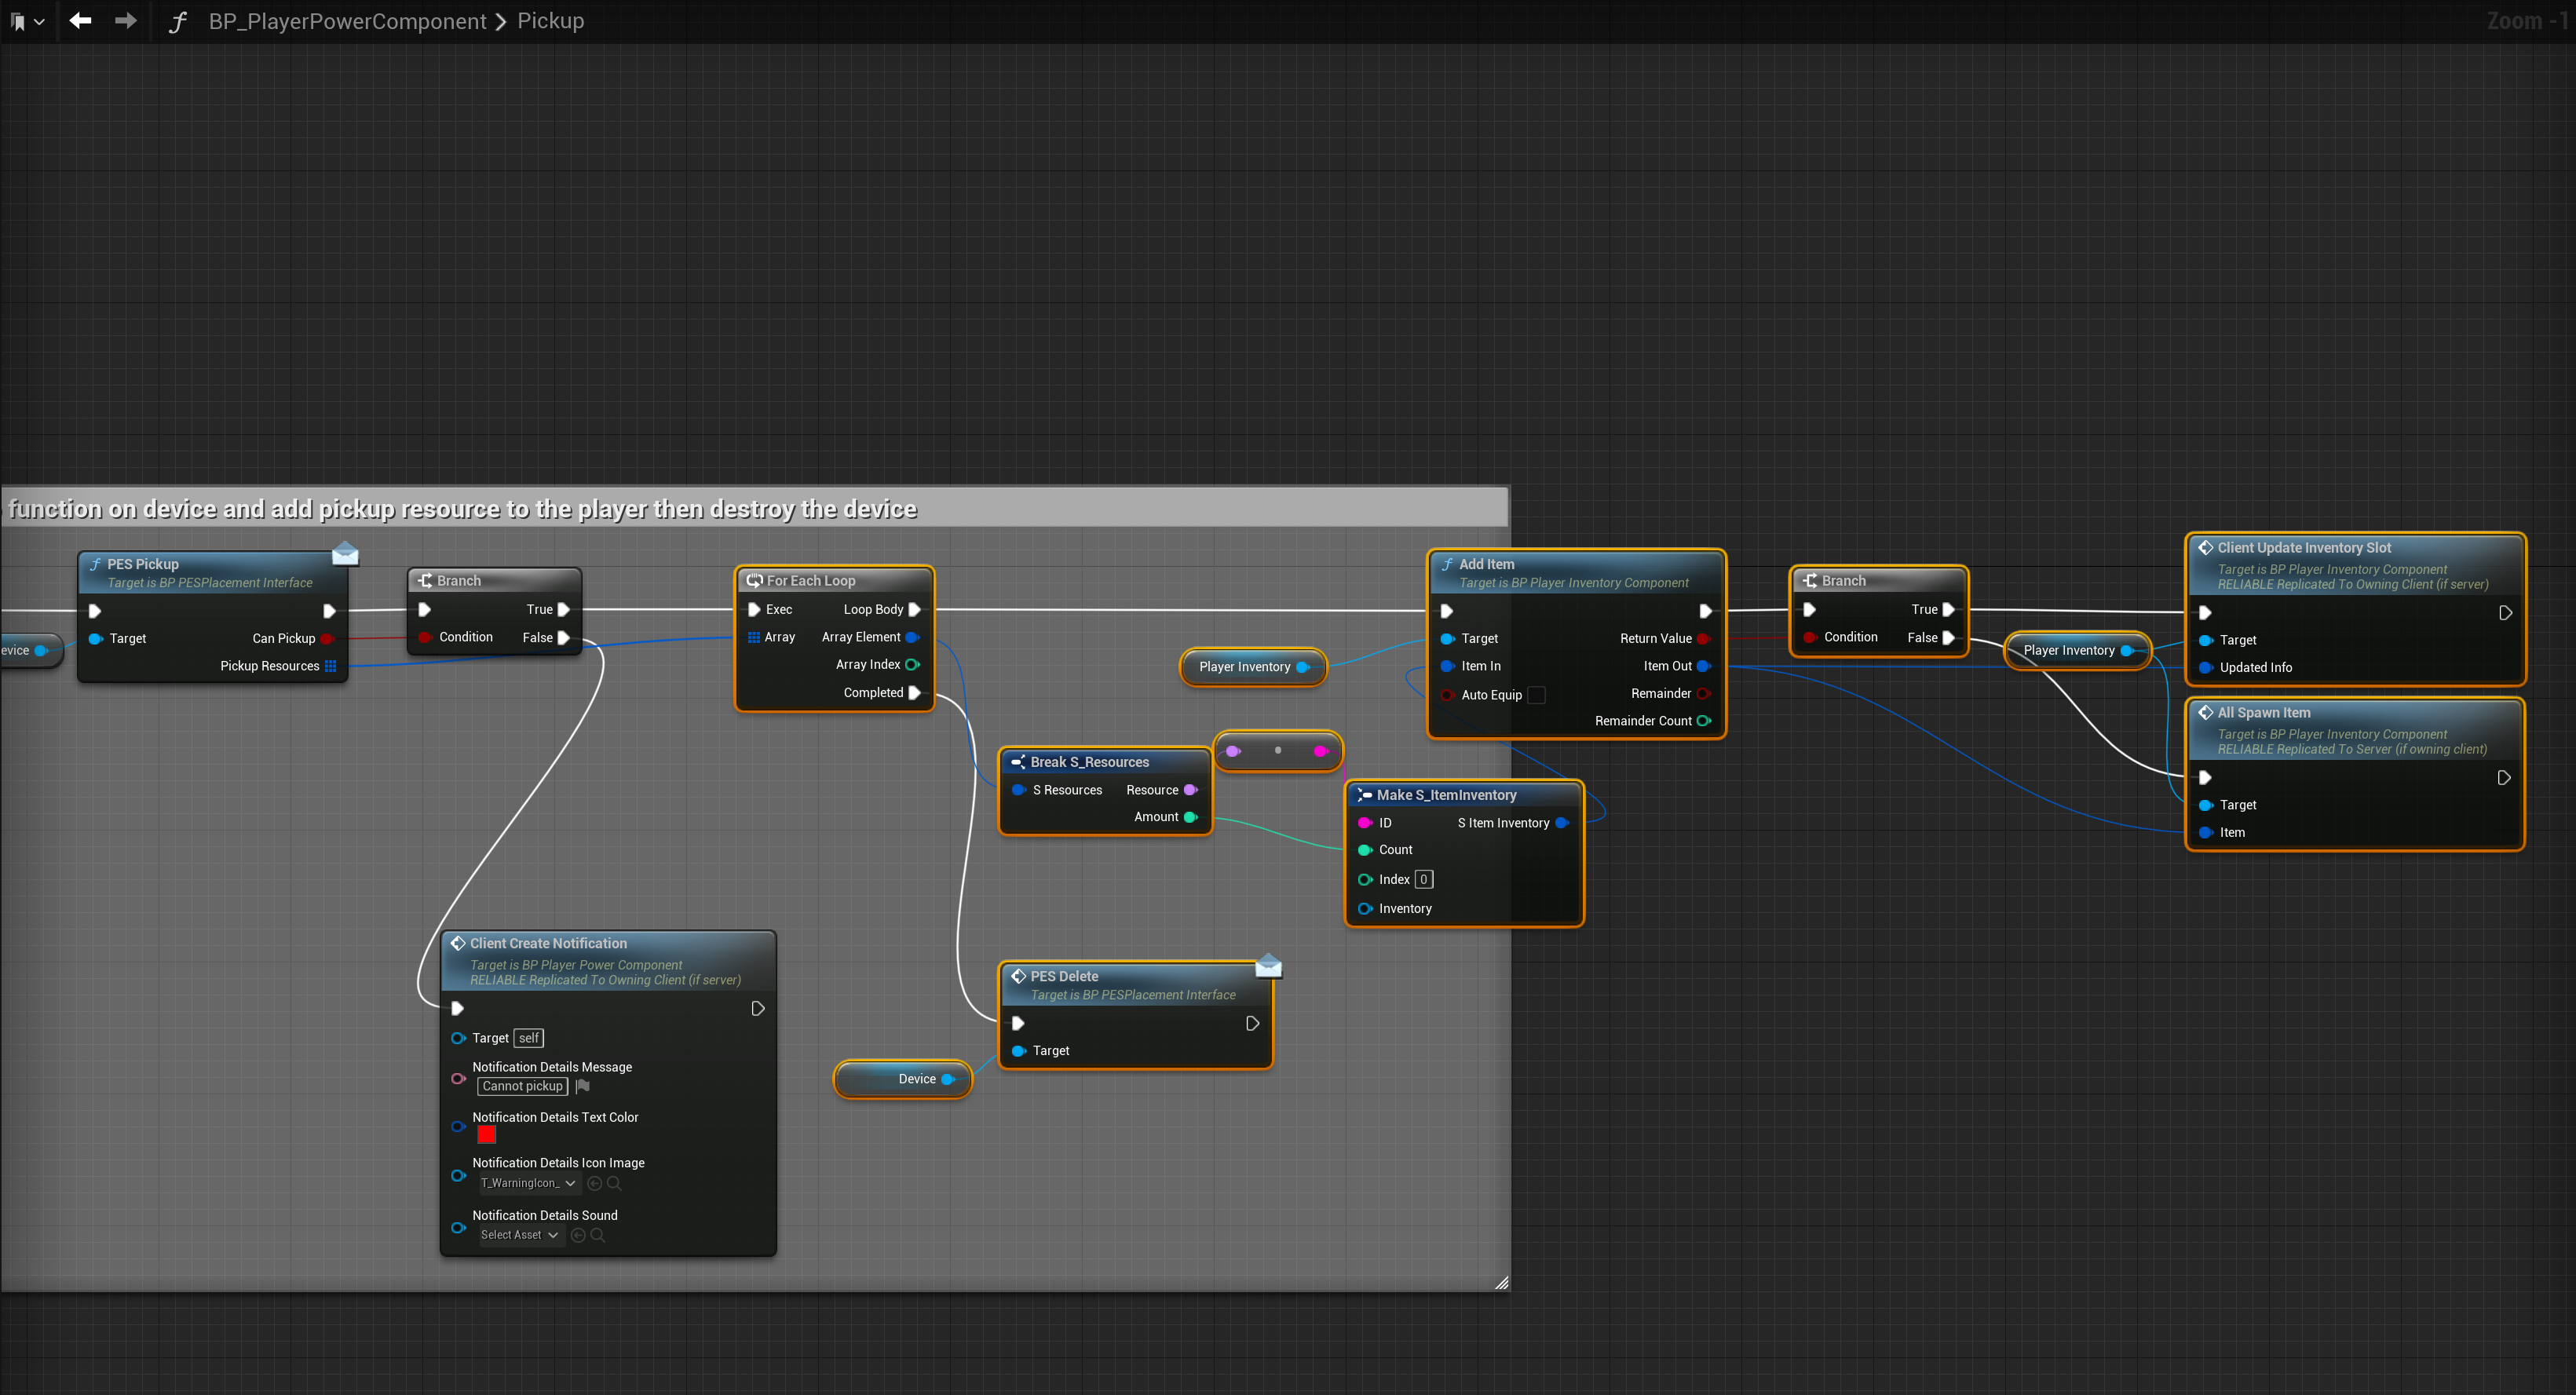The width and height of the screenshot is (2576, 1395).
Task: Click the navigate back arrow
Action: coord(80,21)
